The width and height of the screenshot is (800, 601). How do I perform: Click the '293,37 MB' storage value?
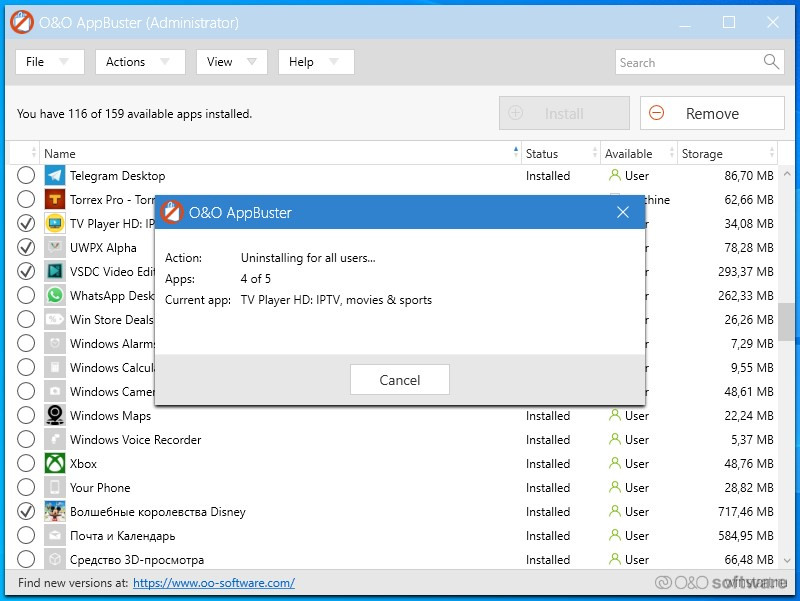pos(745,271)
